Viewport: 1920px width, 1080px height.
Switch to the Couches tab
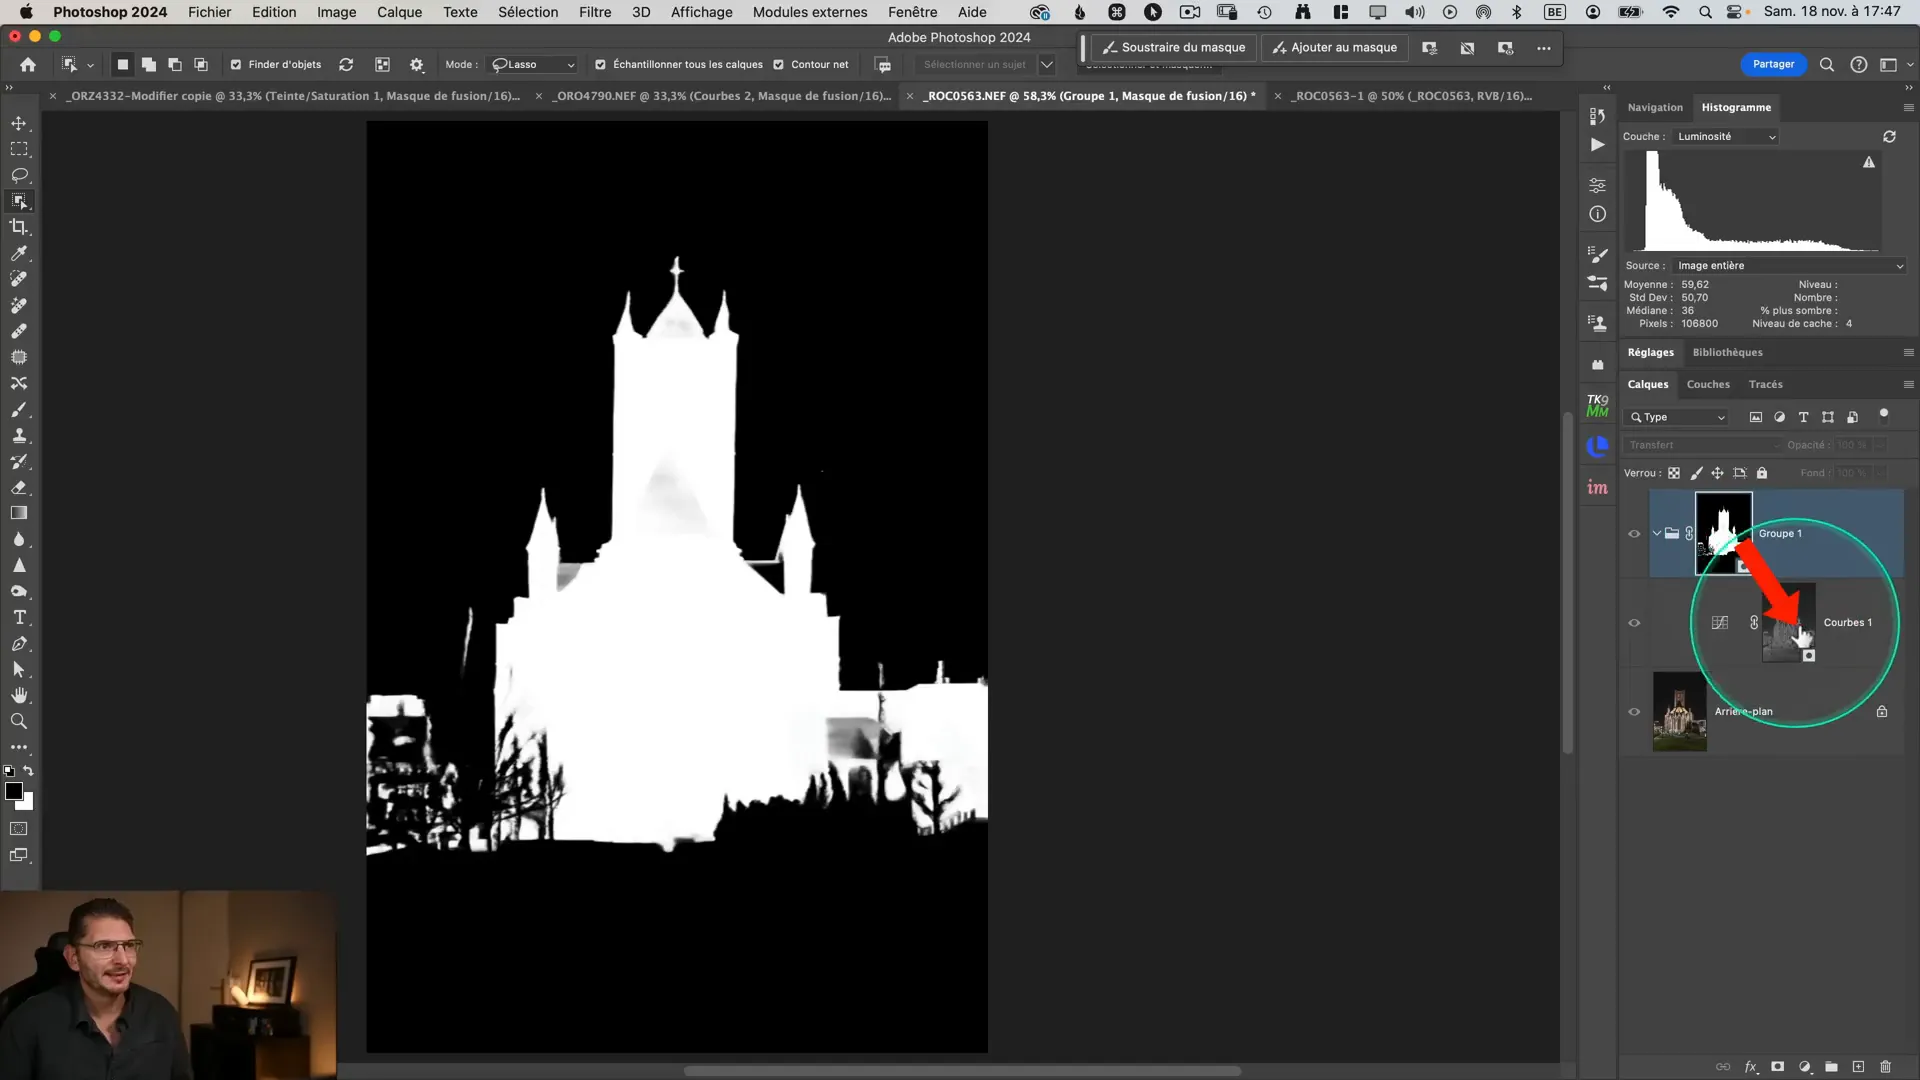coord(1708,384)
